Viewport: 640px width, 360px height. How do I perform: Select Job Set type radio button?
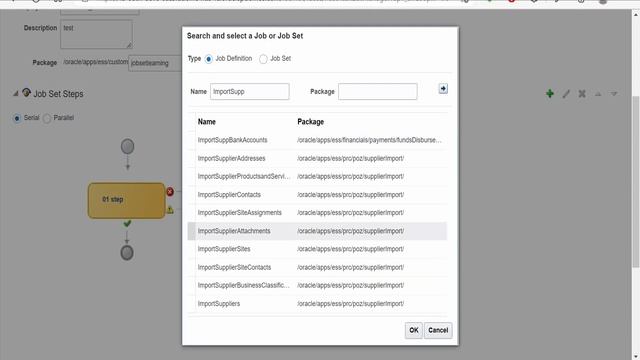263,59
